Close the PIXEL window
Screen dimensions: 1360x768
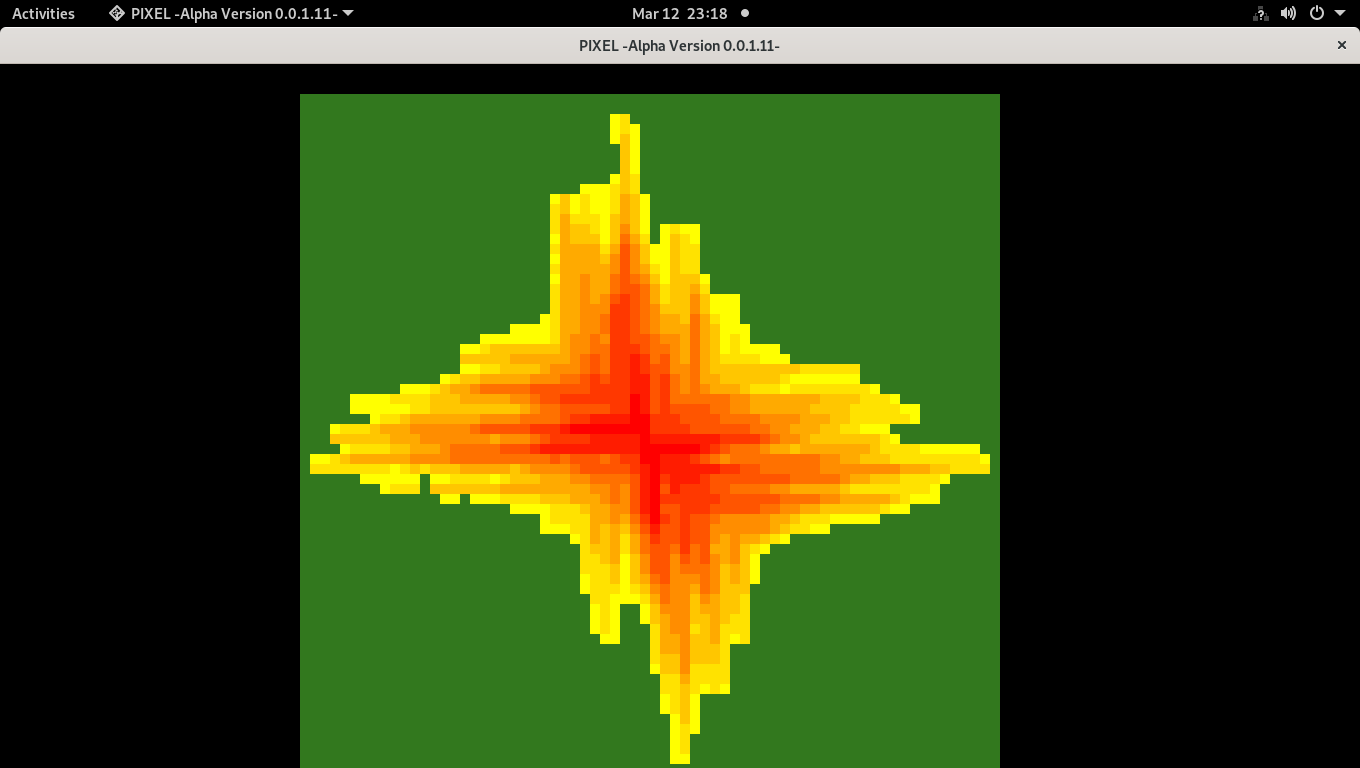point(1342,45)
